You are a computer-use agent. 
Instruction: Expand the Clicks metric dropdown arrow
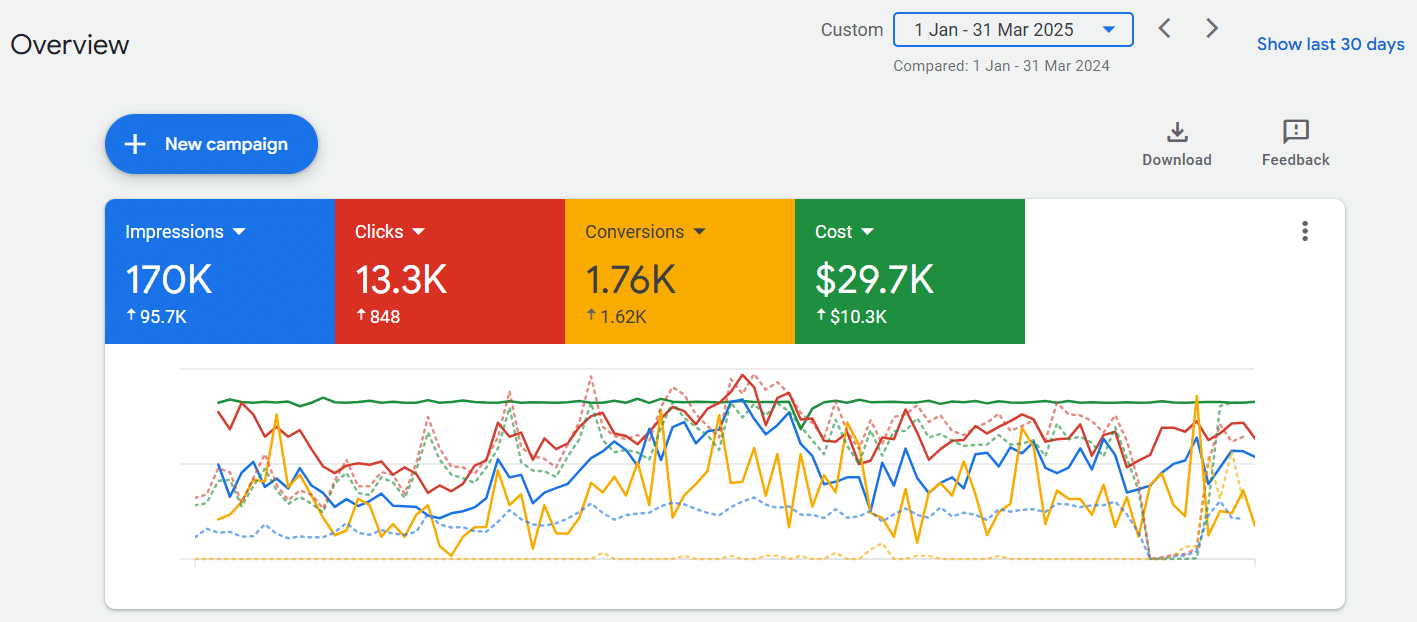418,232
